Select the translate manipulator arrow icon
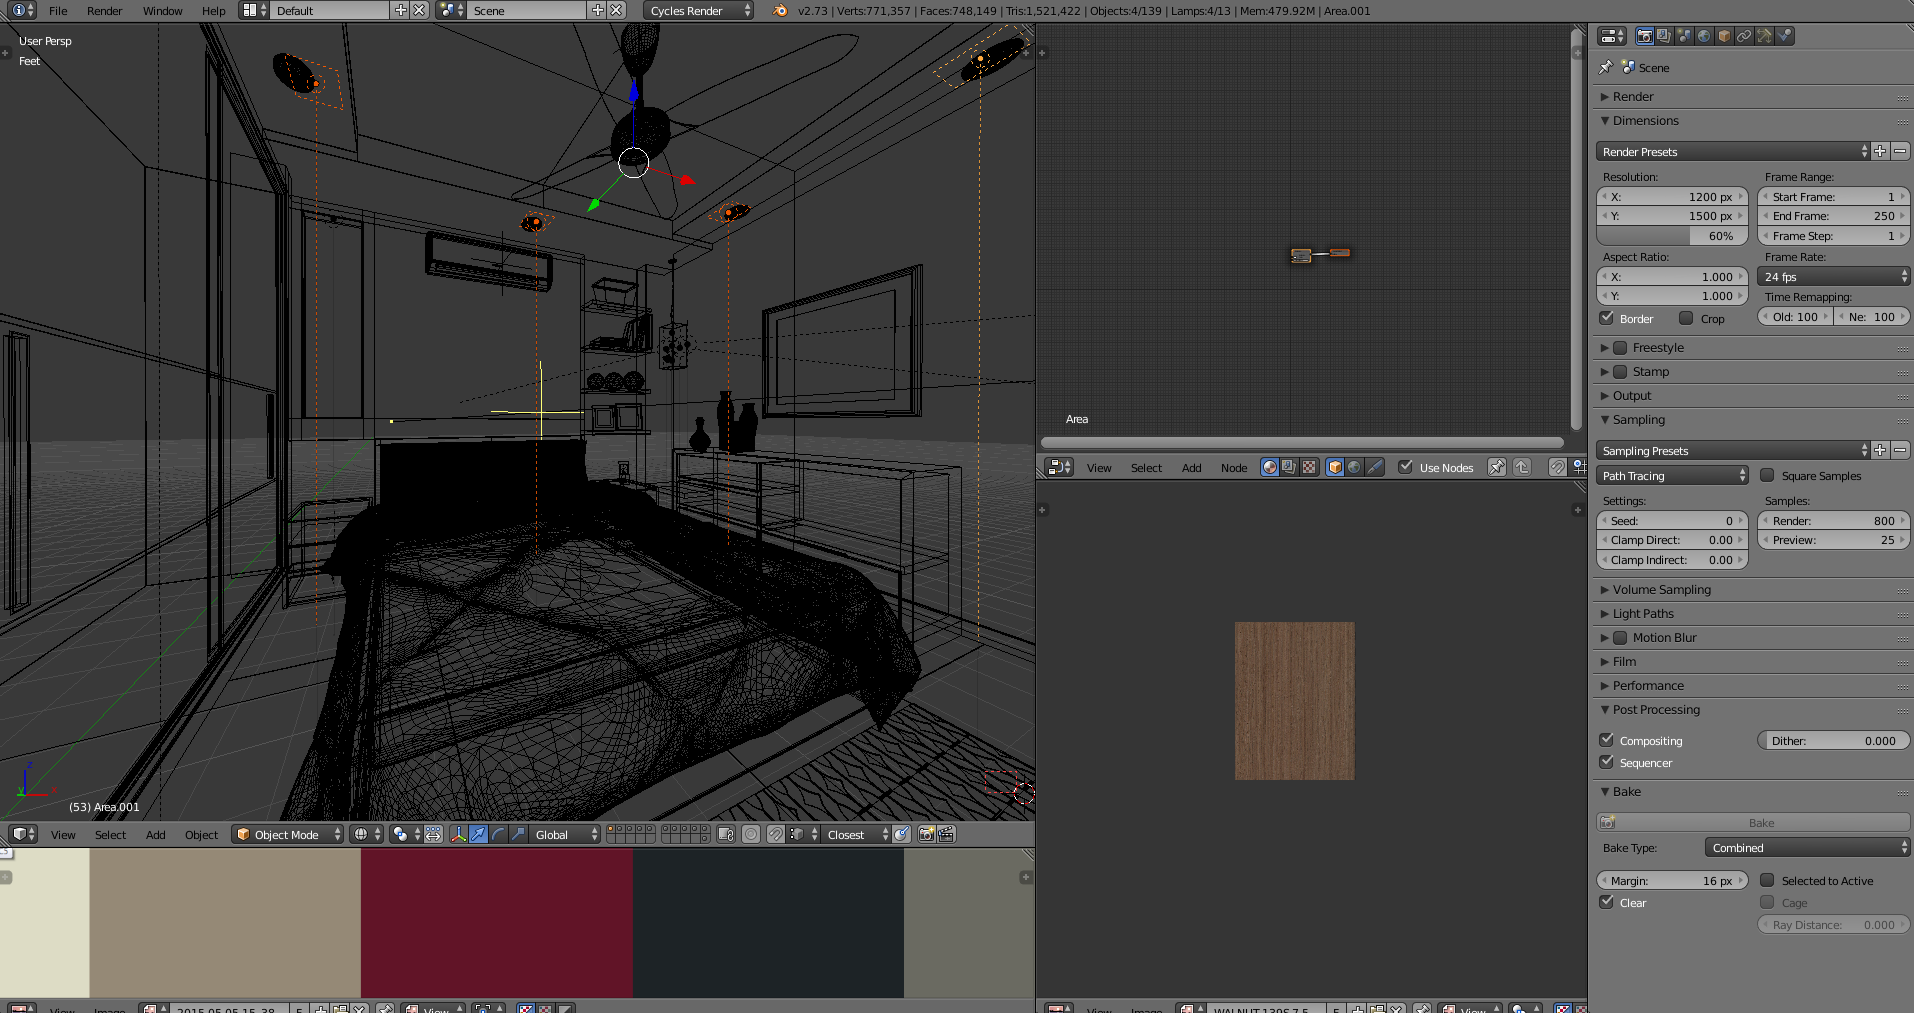 [479, 834]
